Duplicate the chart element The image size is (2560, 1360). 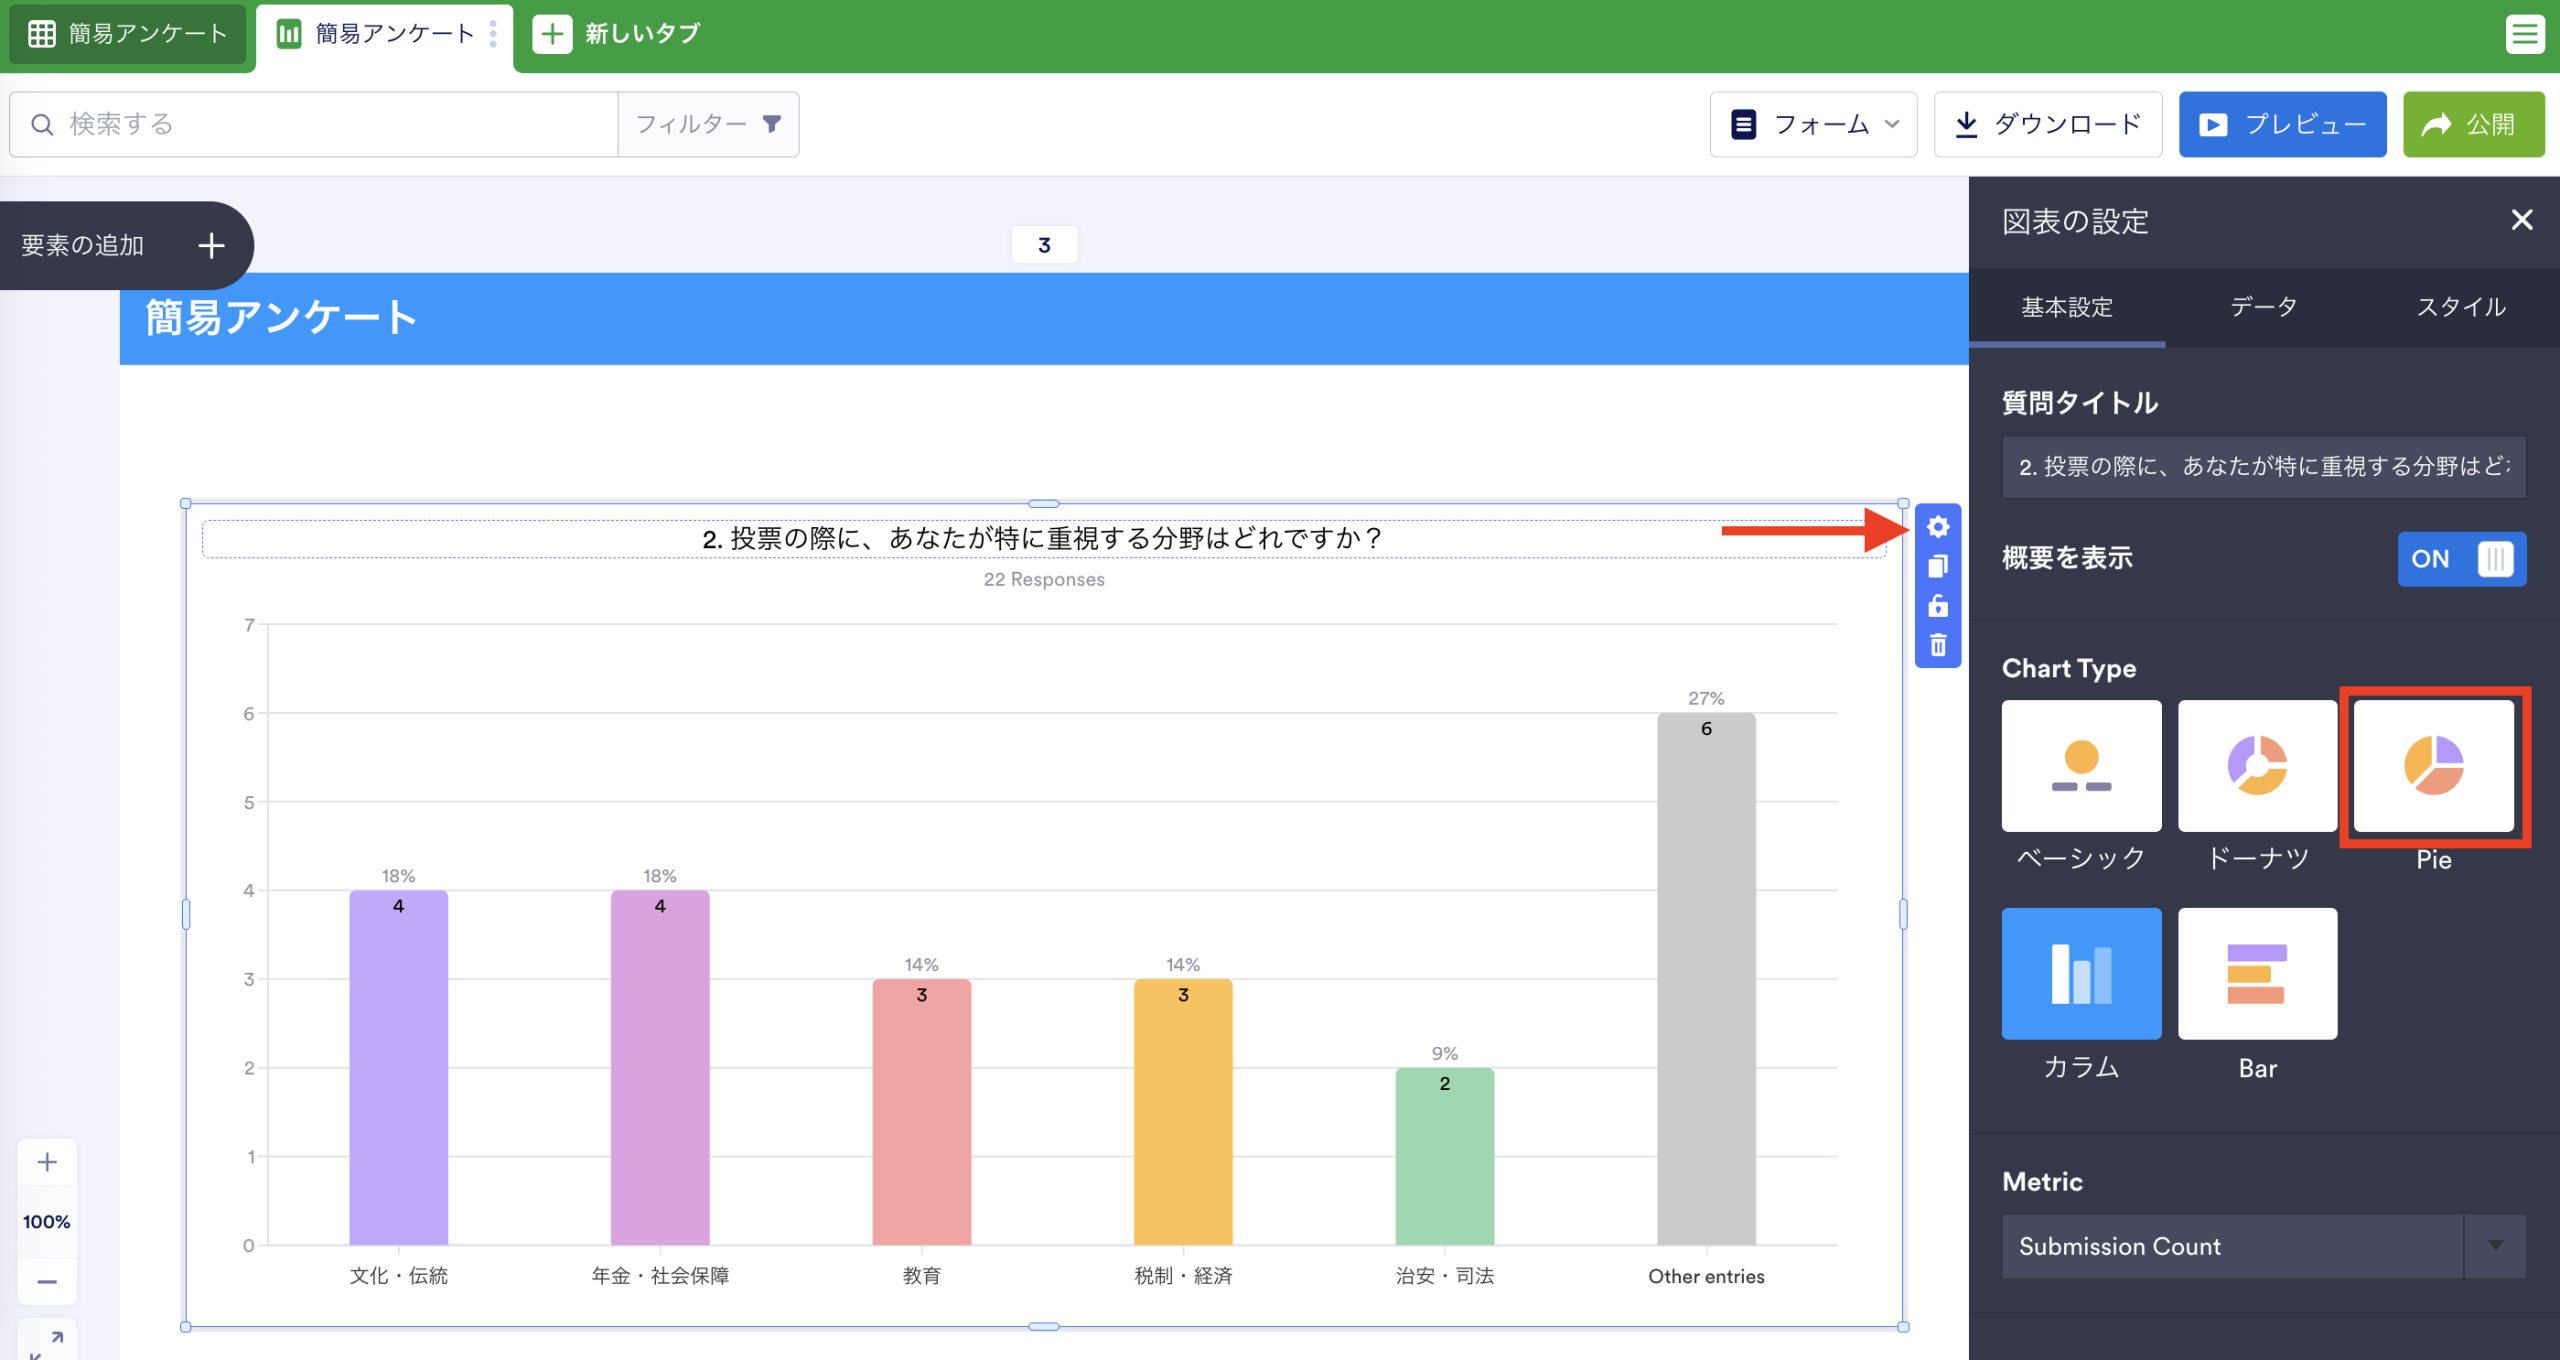pyautogui.click(x=1937, y=565)
